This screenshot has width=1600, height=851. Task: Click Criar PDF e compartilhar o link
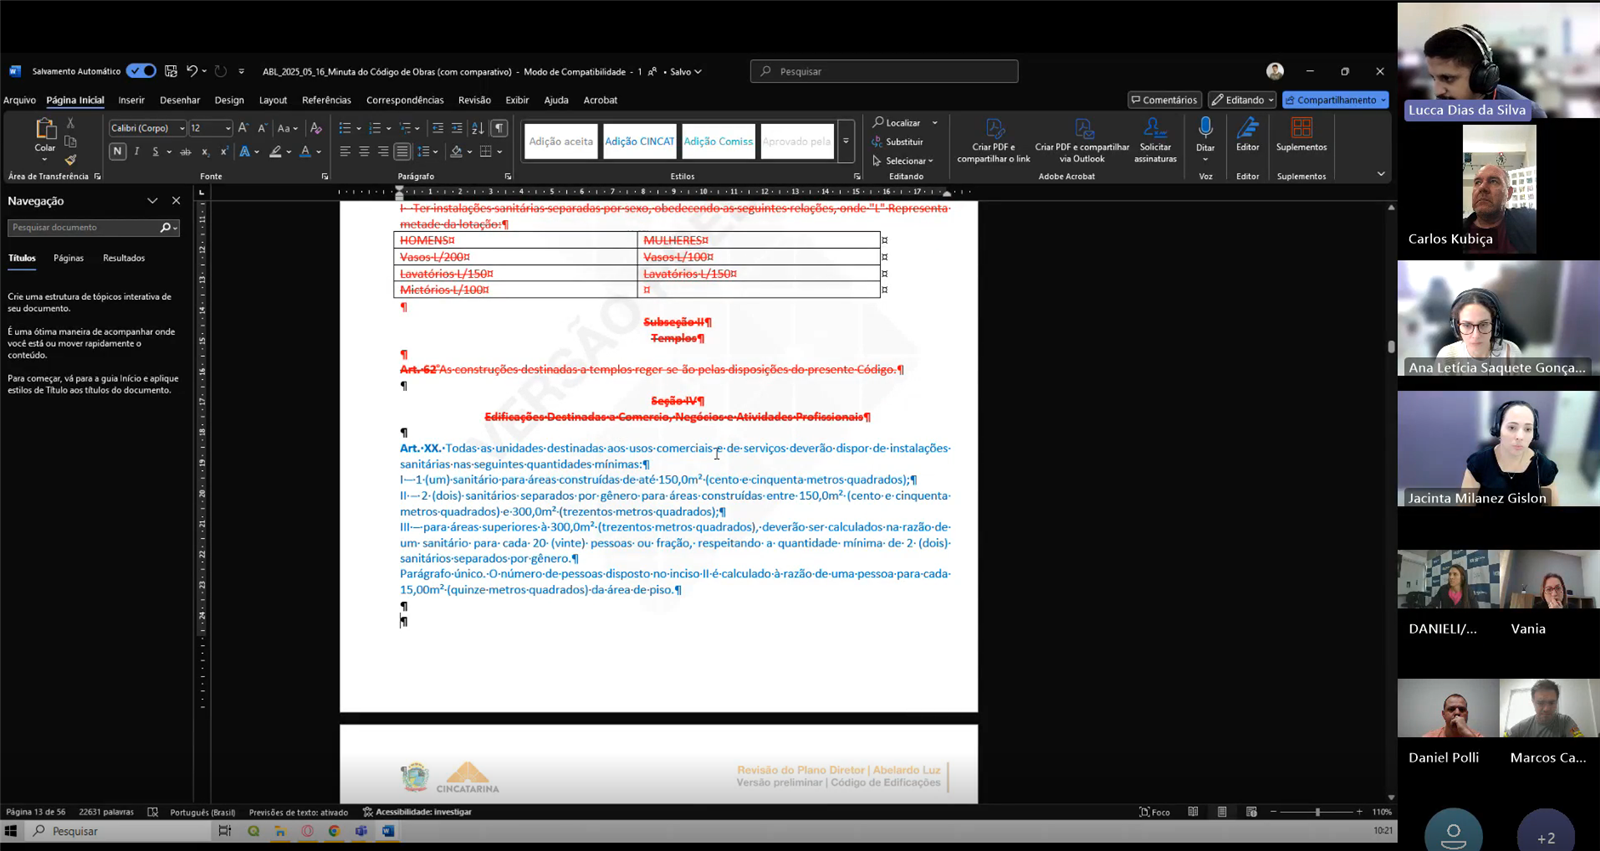click(x=993, y=140)
